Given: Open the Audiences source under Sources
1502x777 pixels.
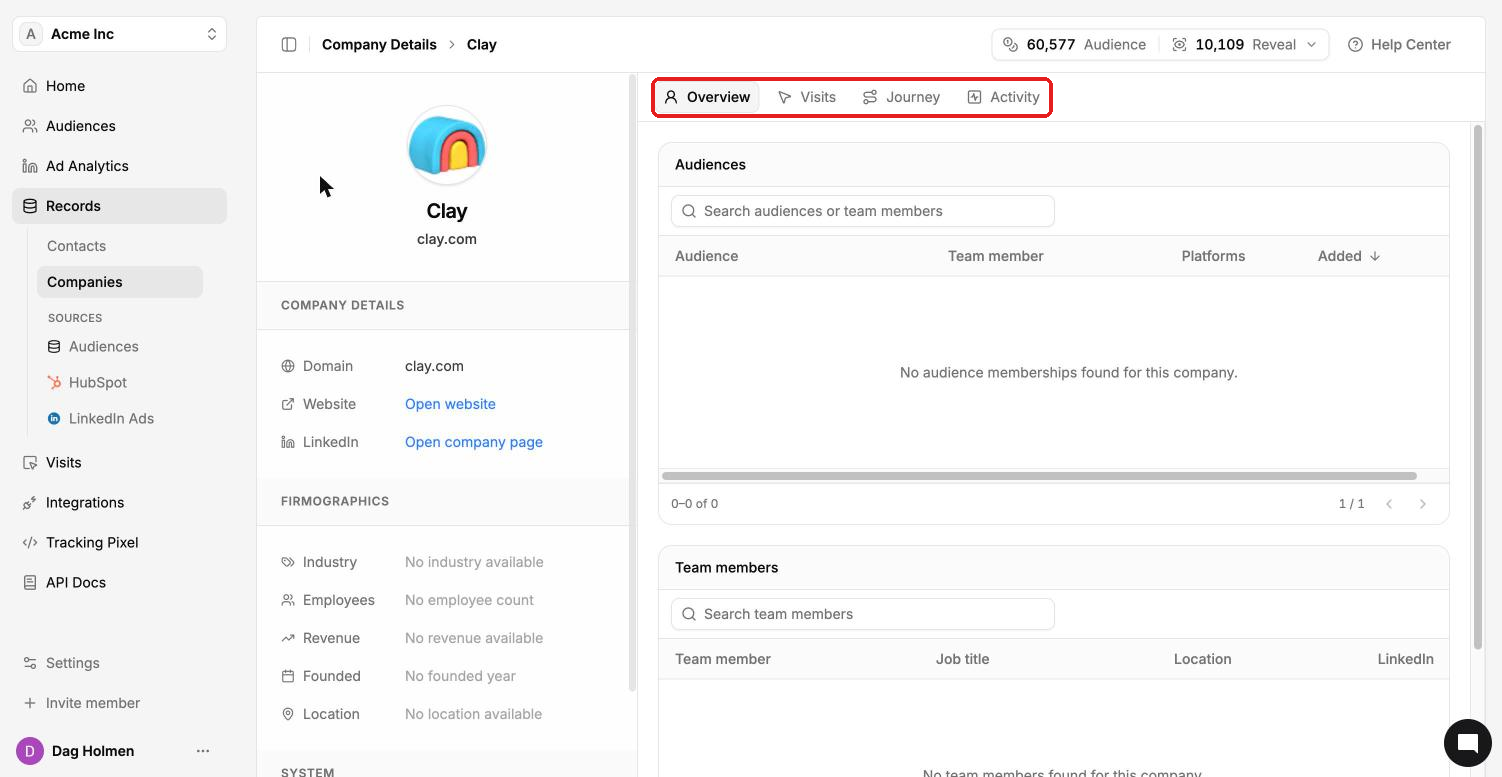Looking at the screenshot, I should [119, 347].
